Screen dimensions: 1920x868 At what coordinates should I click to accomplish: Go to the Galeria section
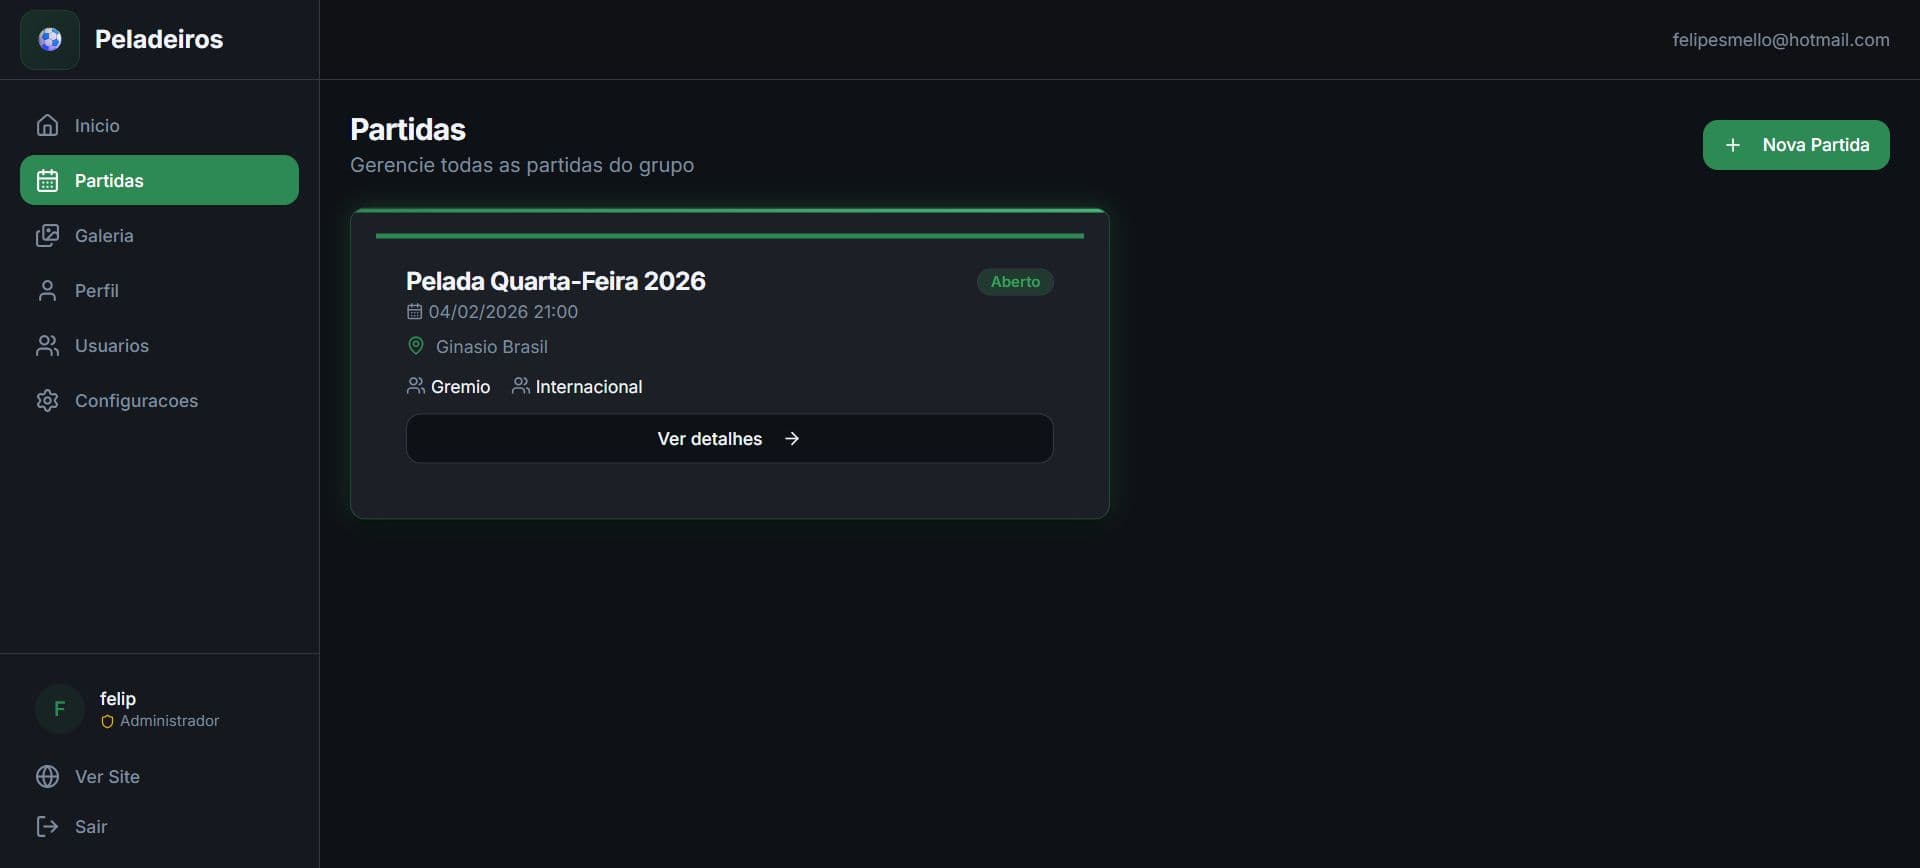(x=104, y=235)
